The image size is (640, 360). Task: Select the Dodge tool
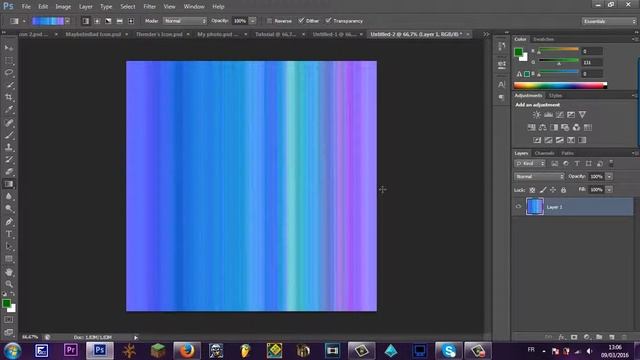[x=9, y=209]
